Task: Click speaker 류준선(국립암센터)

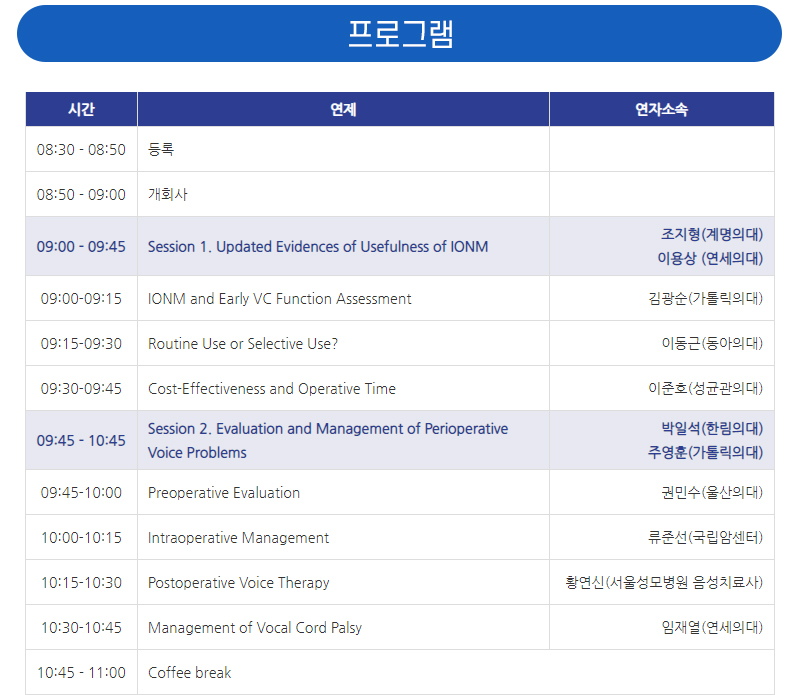Action: 706,537
